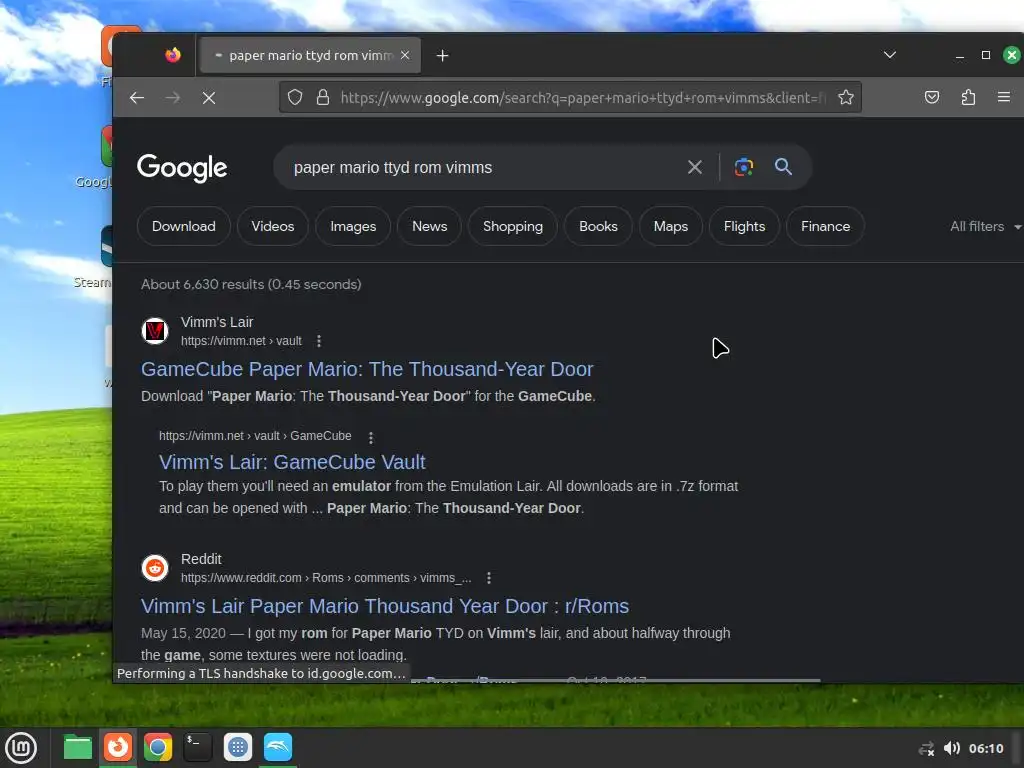Screen dimensions: 1024x768
Task: Open the Terminal from taskbar
Action: point(197,747)
